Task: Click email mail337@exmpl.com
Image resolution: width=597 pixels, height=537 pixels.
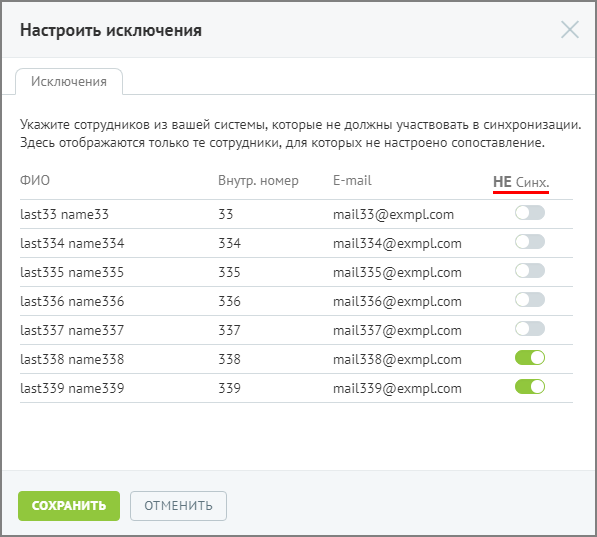Action: [397, 330]
